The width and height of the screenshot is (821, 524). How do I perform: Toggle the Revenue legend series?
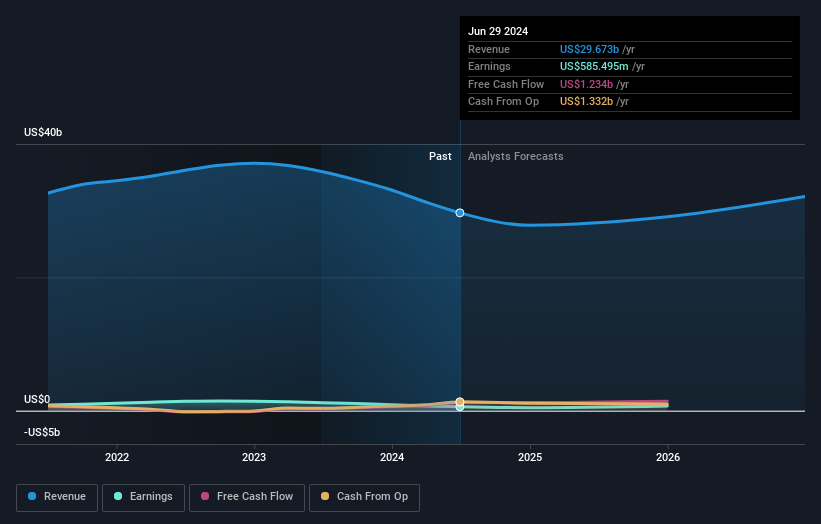57,497
